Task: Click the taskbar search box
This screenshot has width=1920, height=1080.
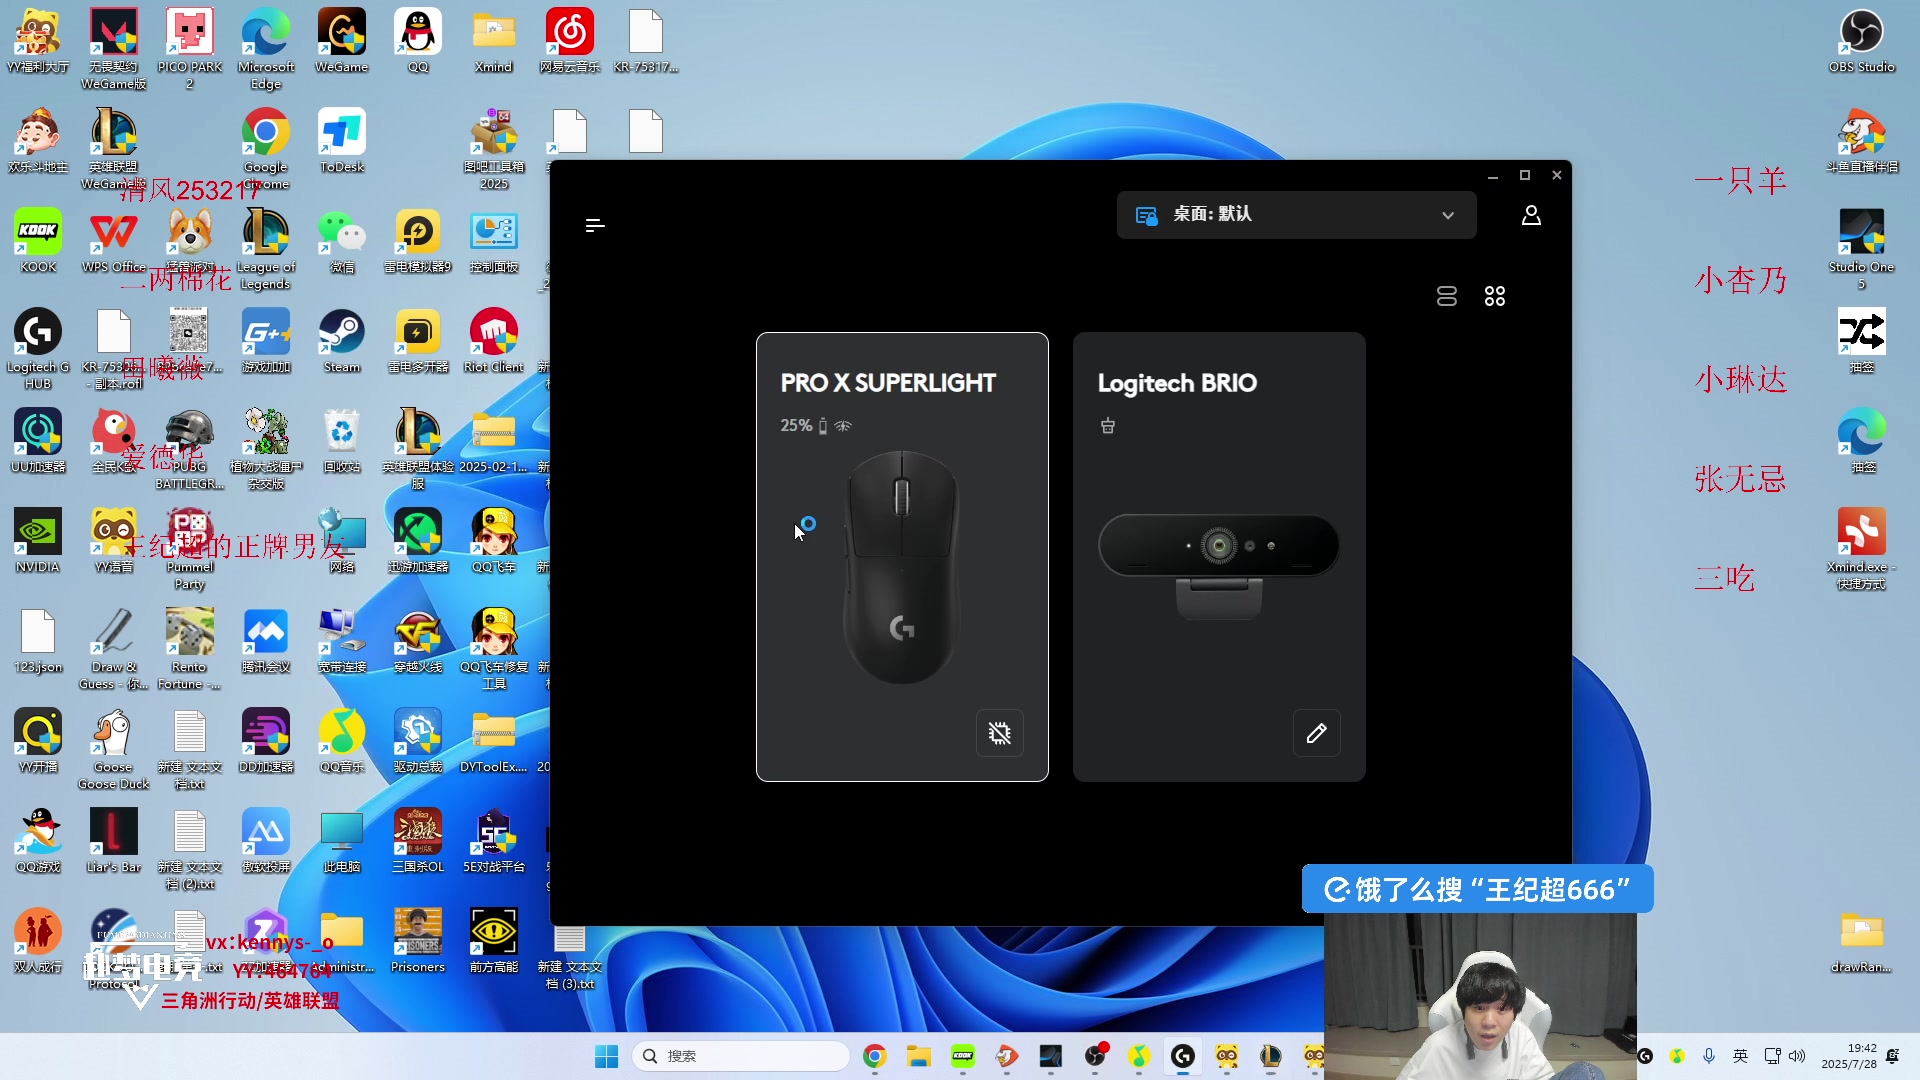Action: [740, 1056]
